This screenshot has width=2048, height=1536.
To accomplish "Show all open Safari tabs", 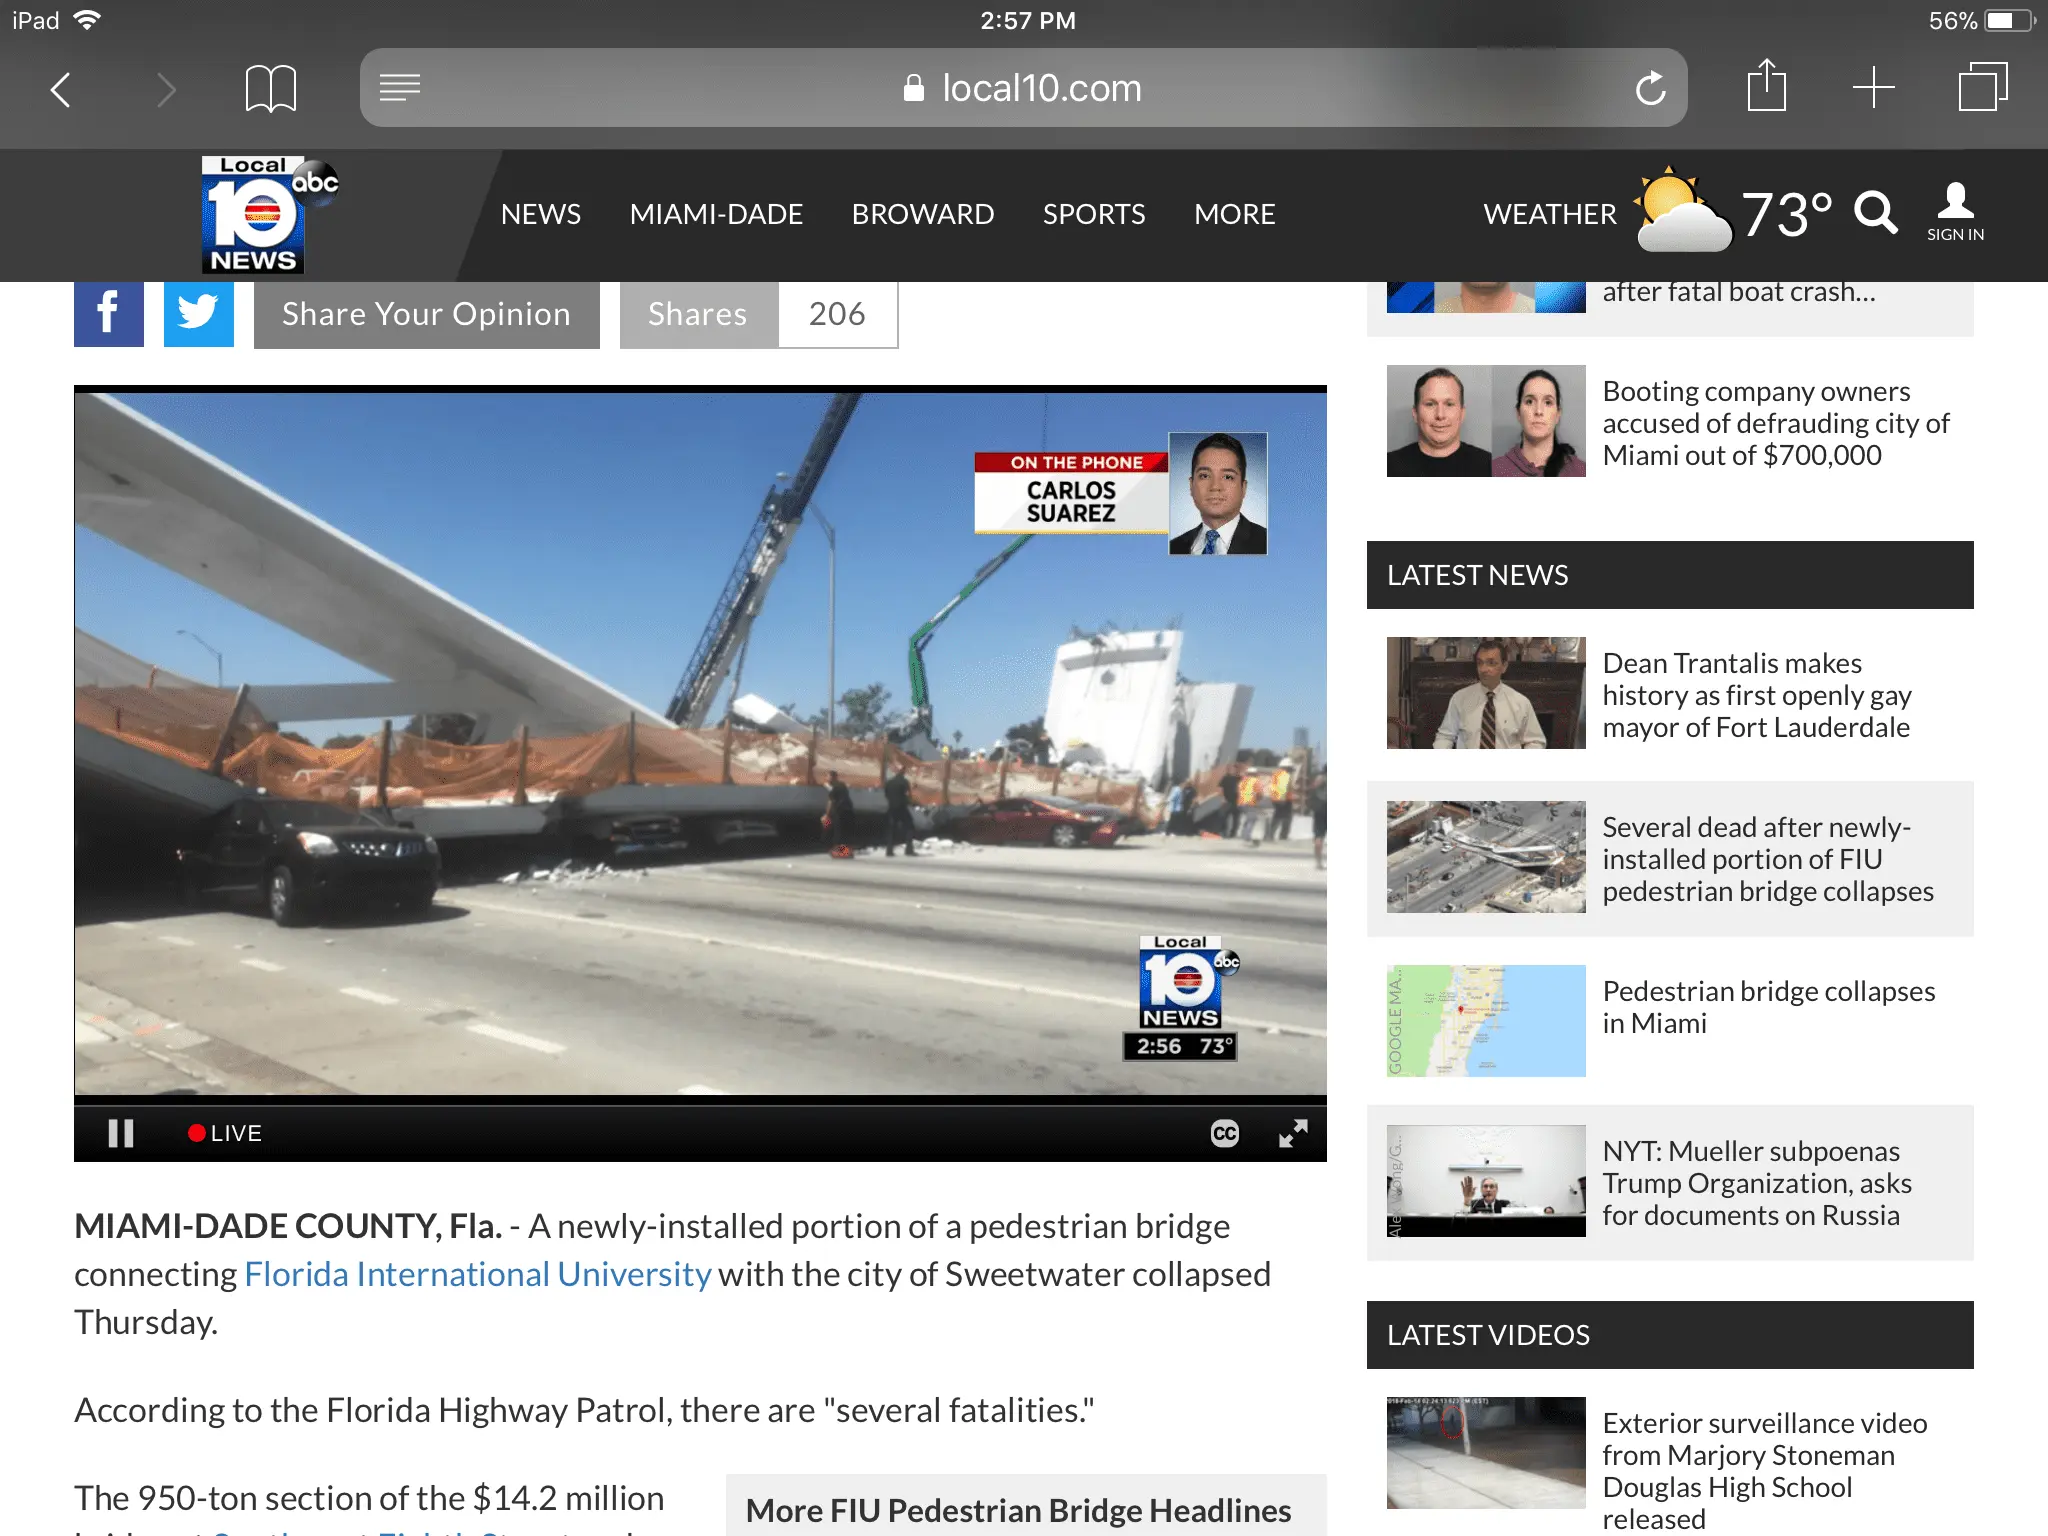I will coord(1983,87).
